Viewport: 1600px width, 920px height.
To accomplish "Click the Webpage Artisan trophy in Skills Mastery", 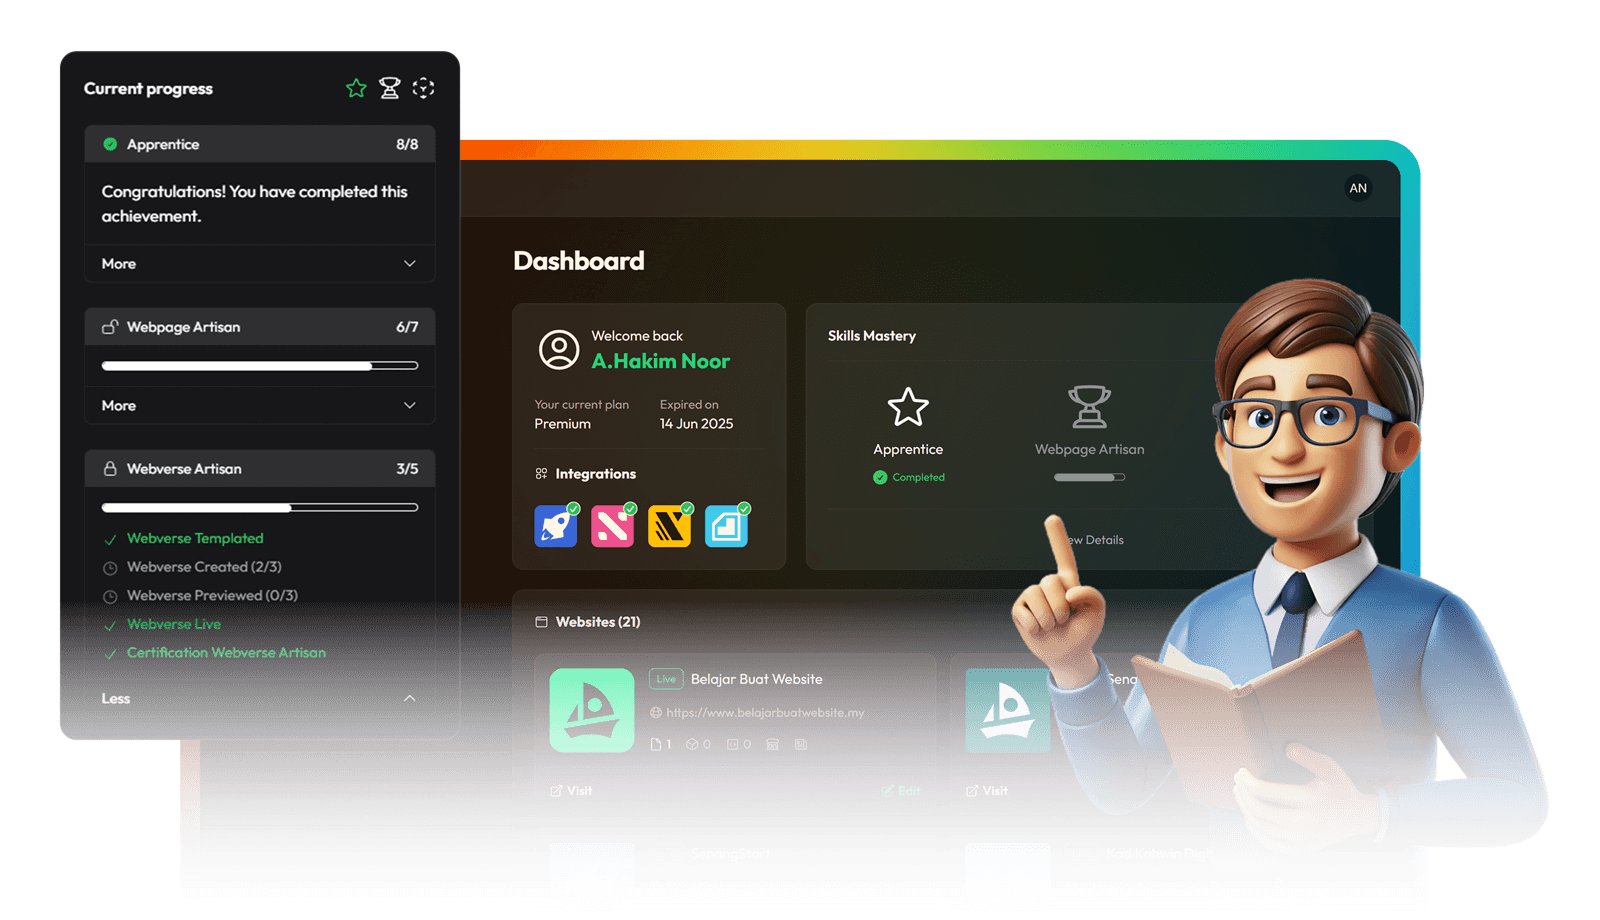I will click(1089, 407).
